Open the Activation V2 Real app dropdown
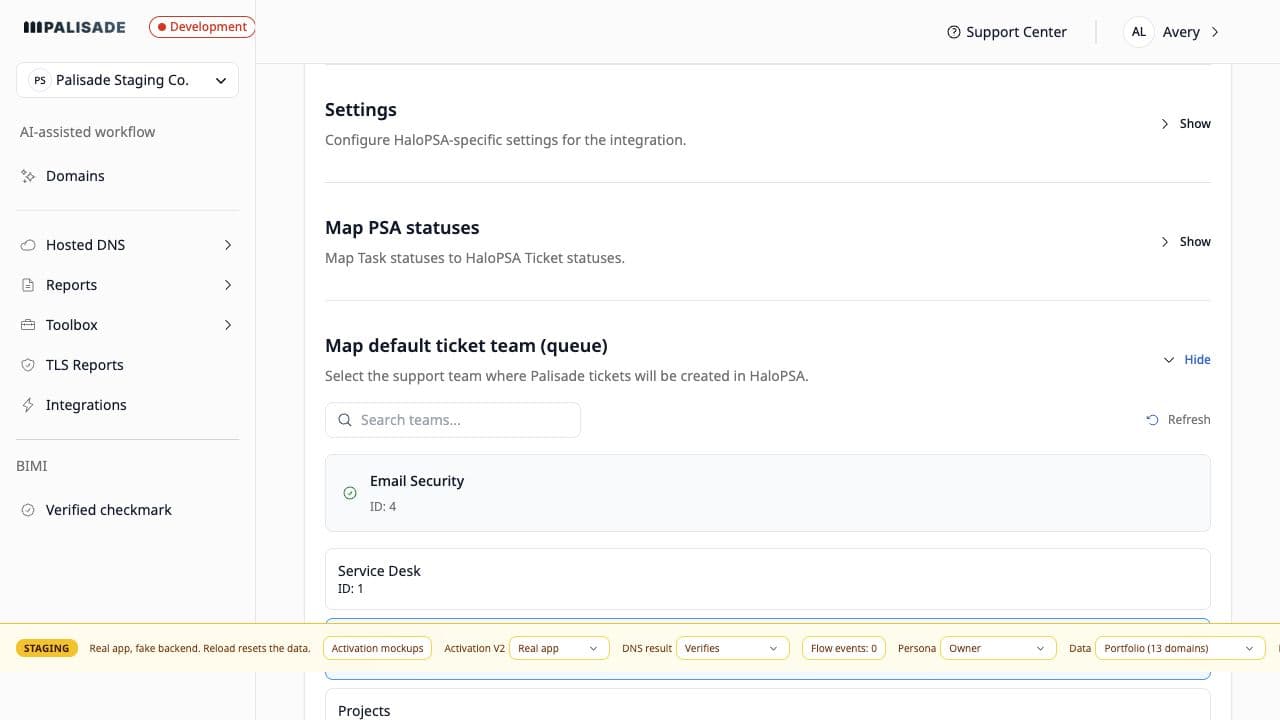 [559, 648]
